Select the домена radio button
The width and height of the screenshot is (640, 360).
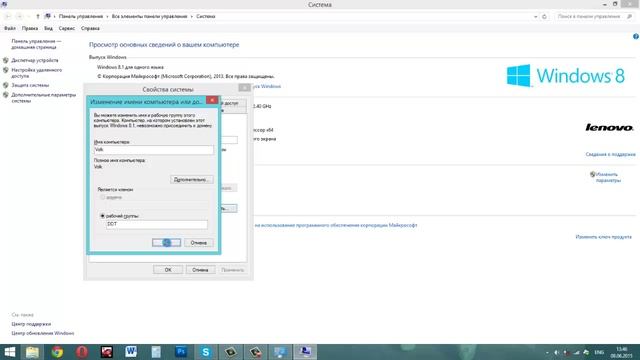point(102,197)
